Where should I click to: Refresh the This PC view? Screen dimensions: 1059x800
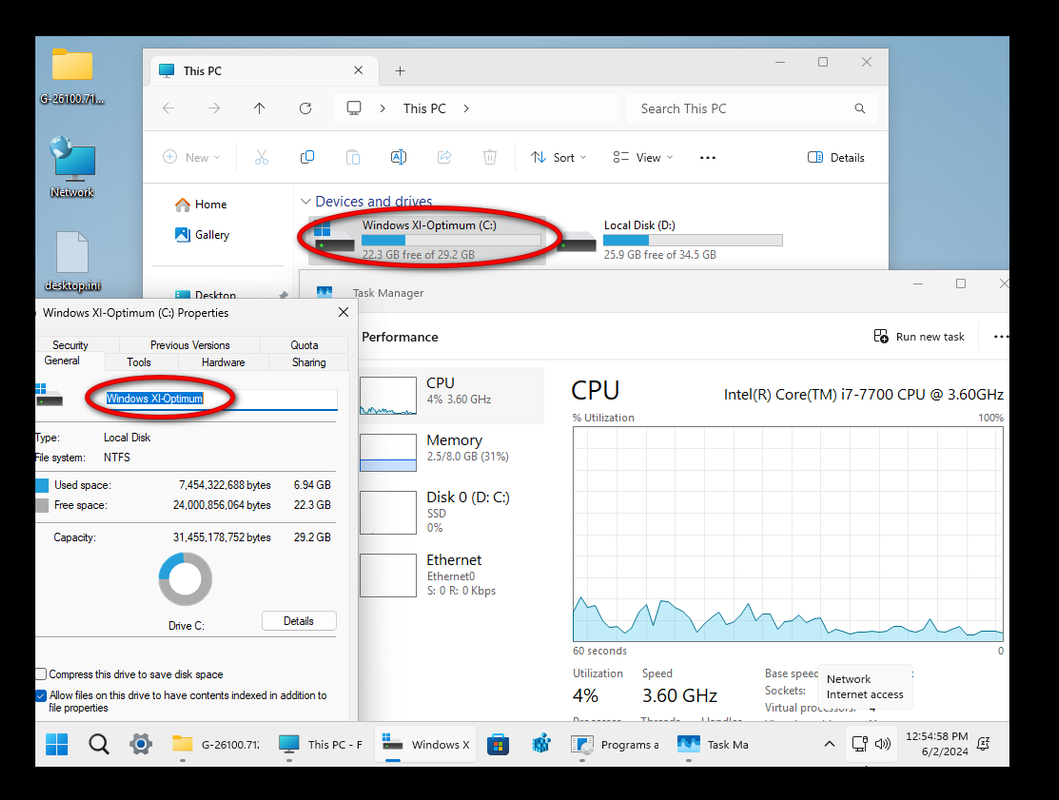coord(305,108)
